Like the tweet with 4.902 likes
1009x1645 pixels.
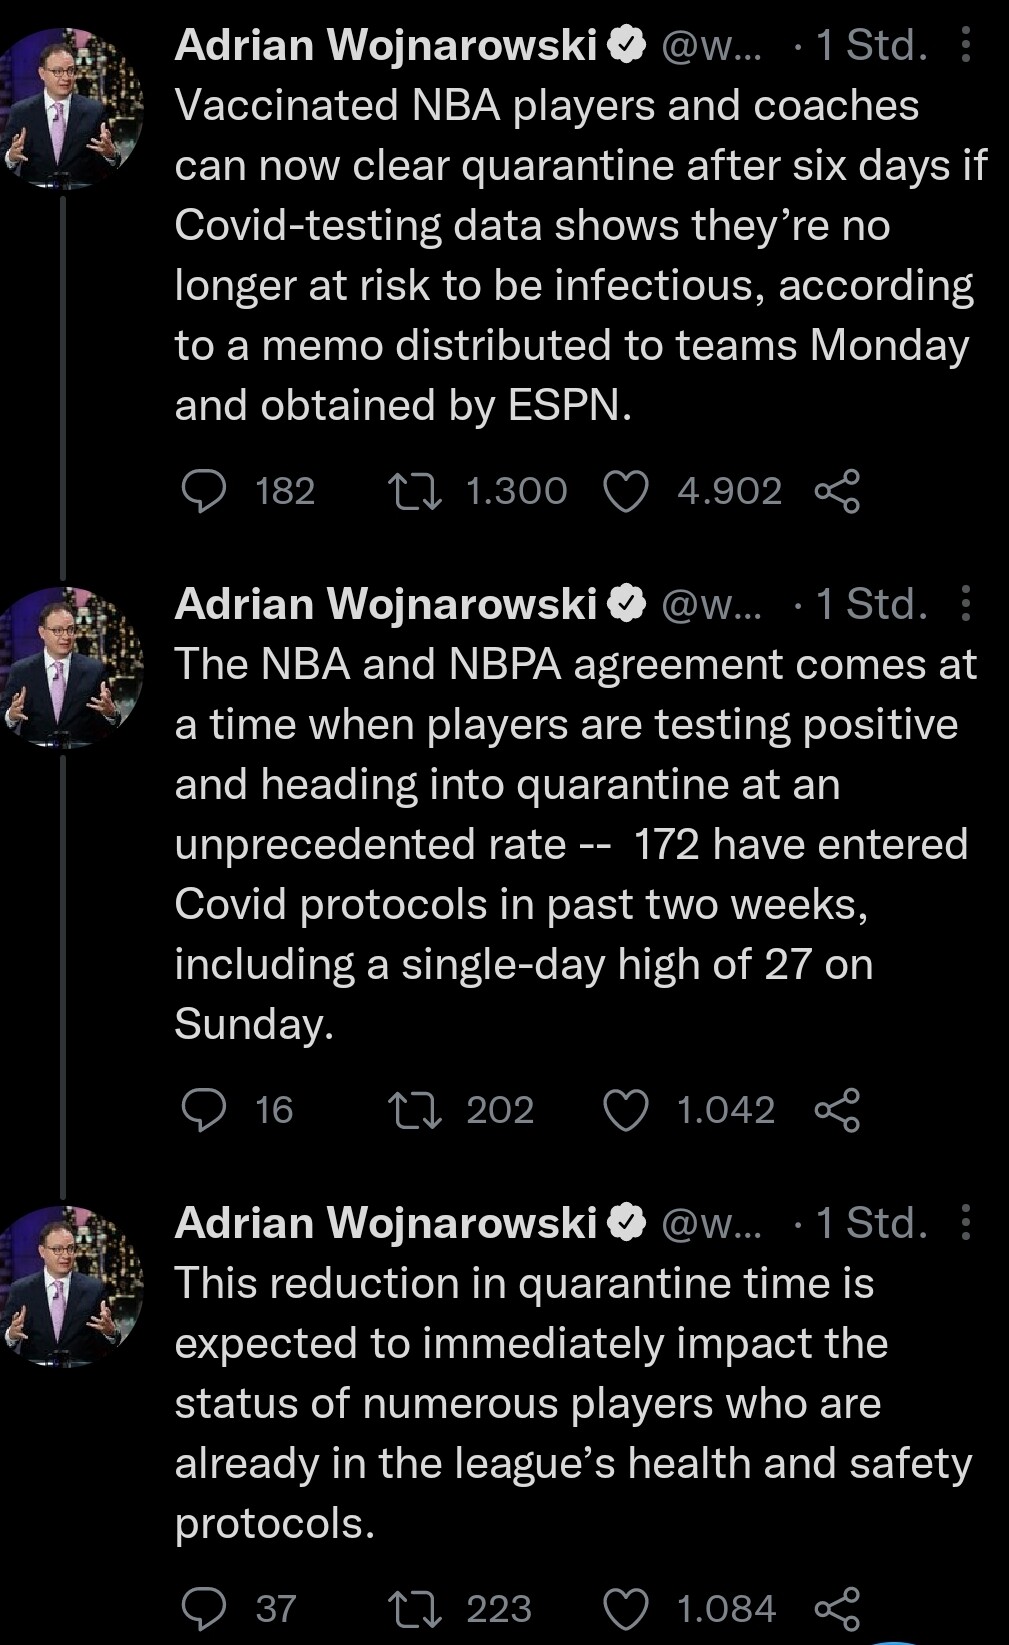click(627, 491)
